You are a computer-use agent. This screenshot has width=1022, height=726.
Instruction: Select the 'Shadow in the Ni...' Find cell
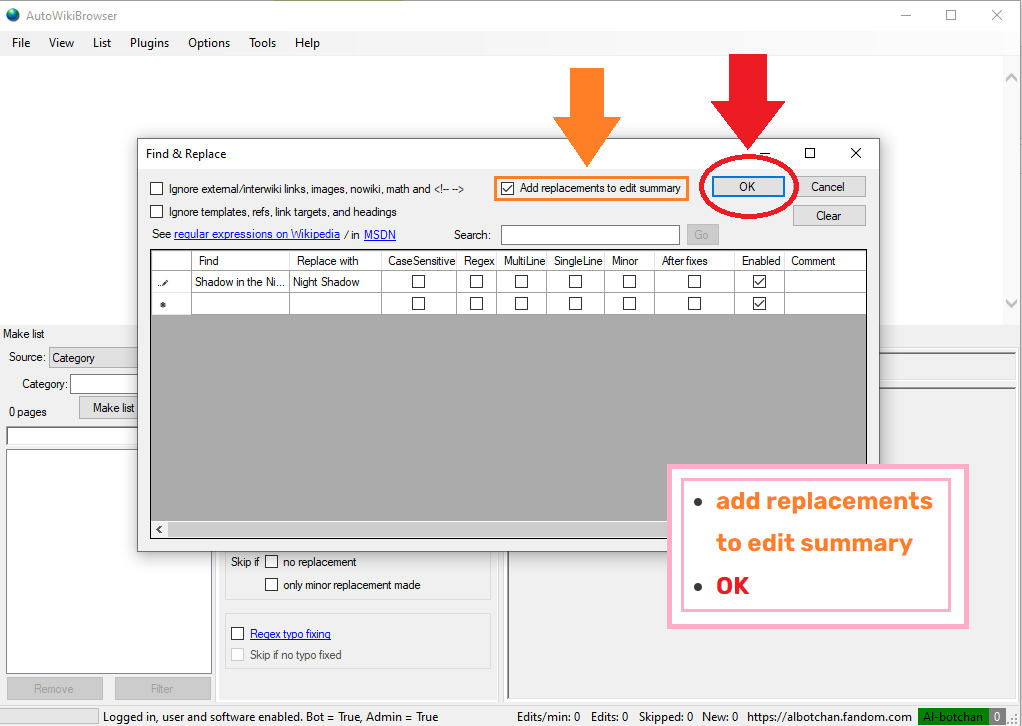[x=240, y=282]
